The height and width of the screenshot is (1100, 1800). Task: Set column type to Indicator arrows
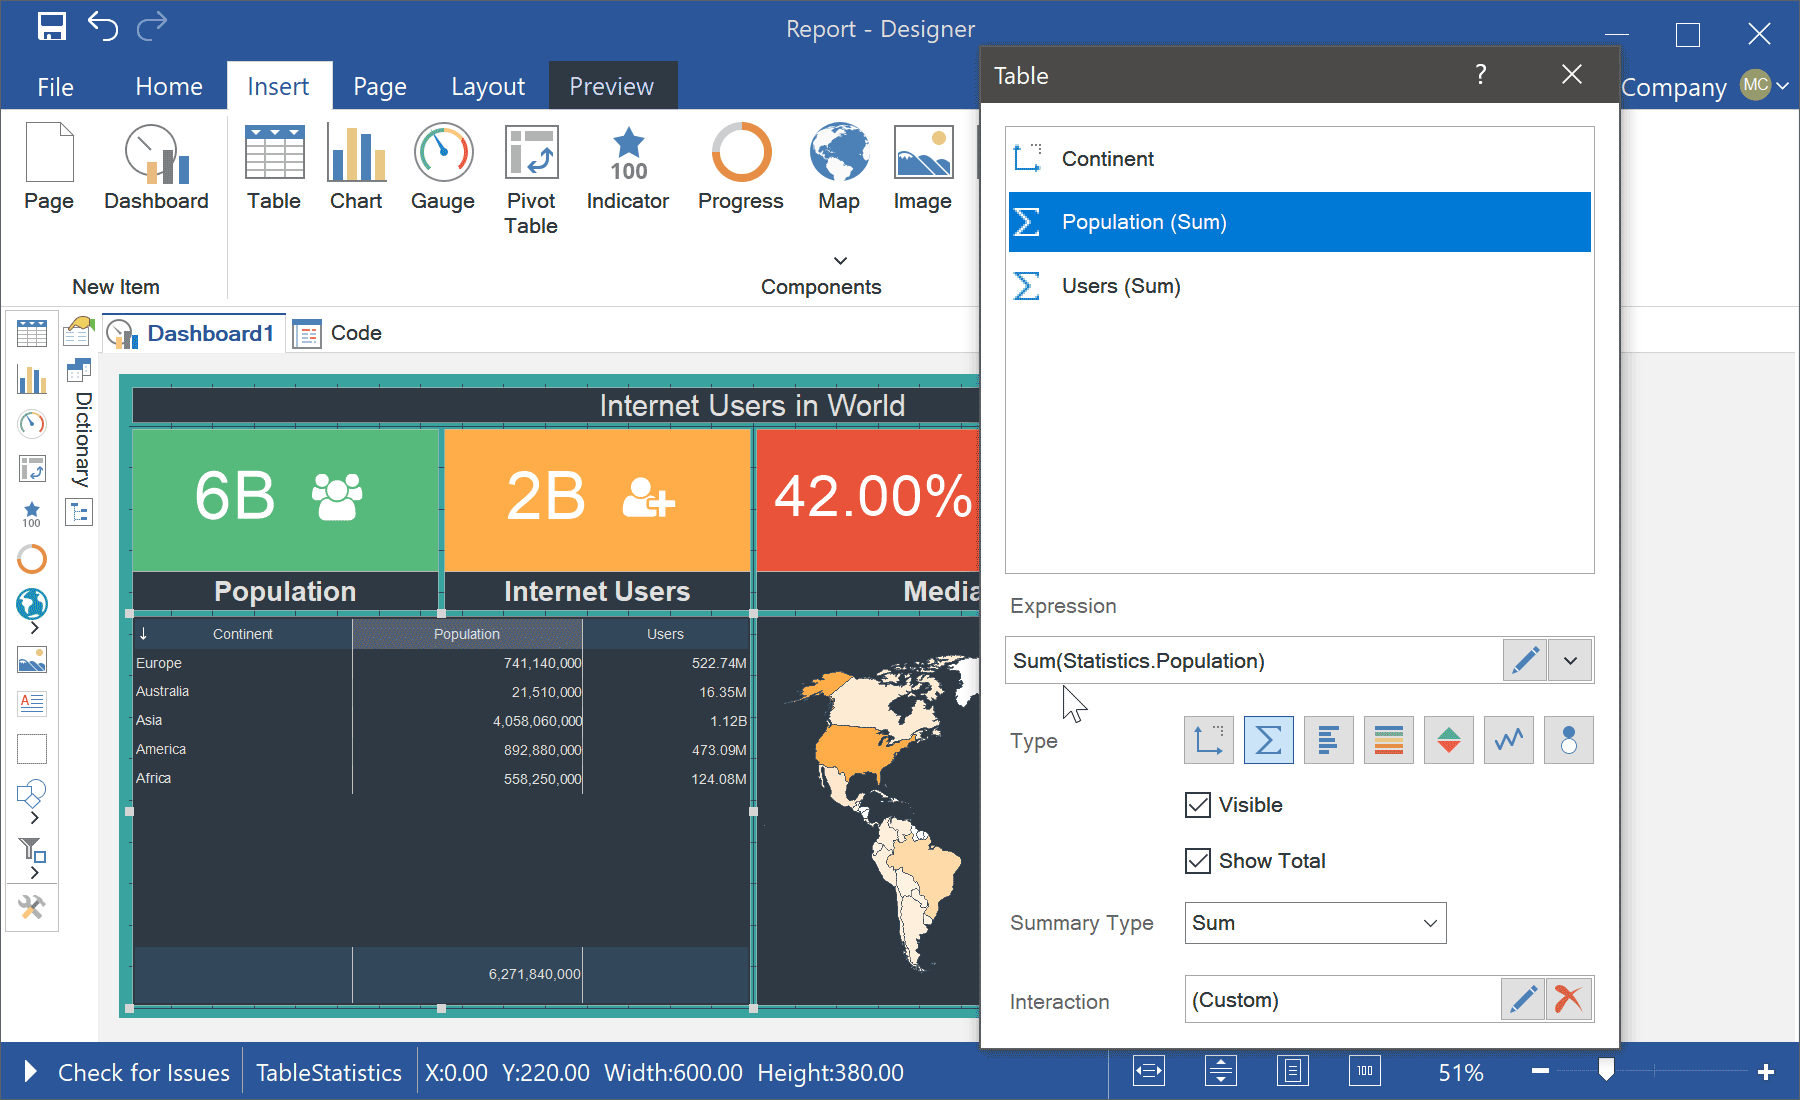1449,740
